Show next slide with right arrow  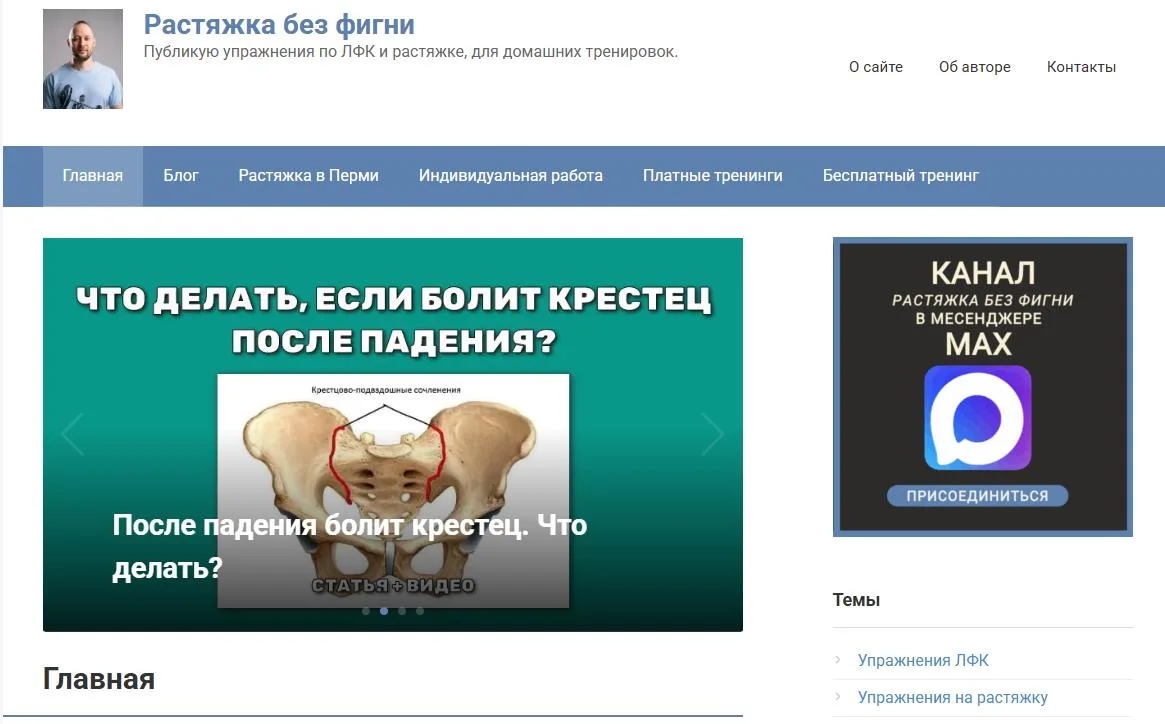(x=713, y=433)
